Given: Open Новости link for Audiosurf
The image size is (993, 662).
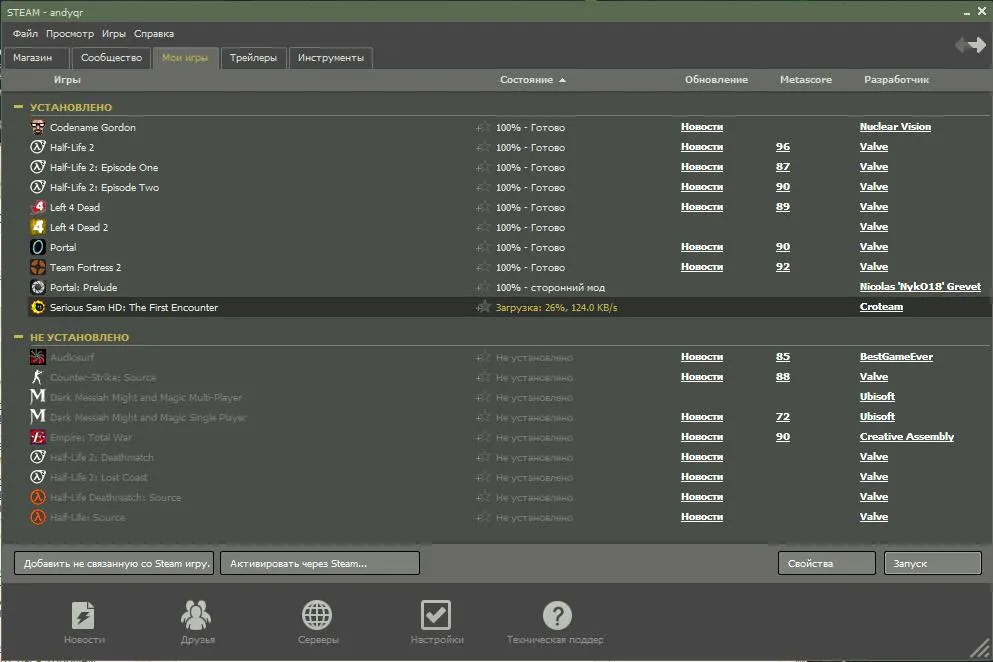Looking at the screenshot, I should coord(701,357).
